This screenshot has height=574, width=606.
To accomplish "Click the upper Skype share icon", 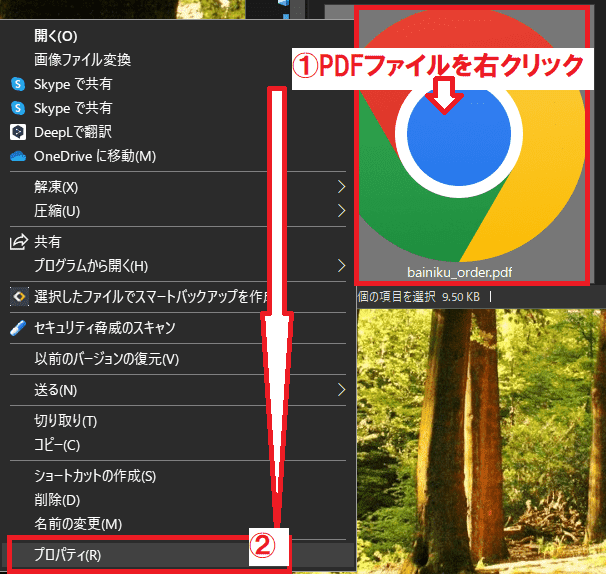I will click(x=17, y=84).
